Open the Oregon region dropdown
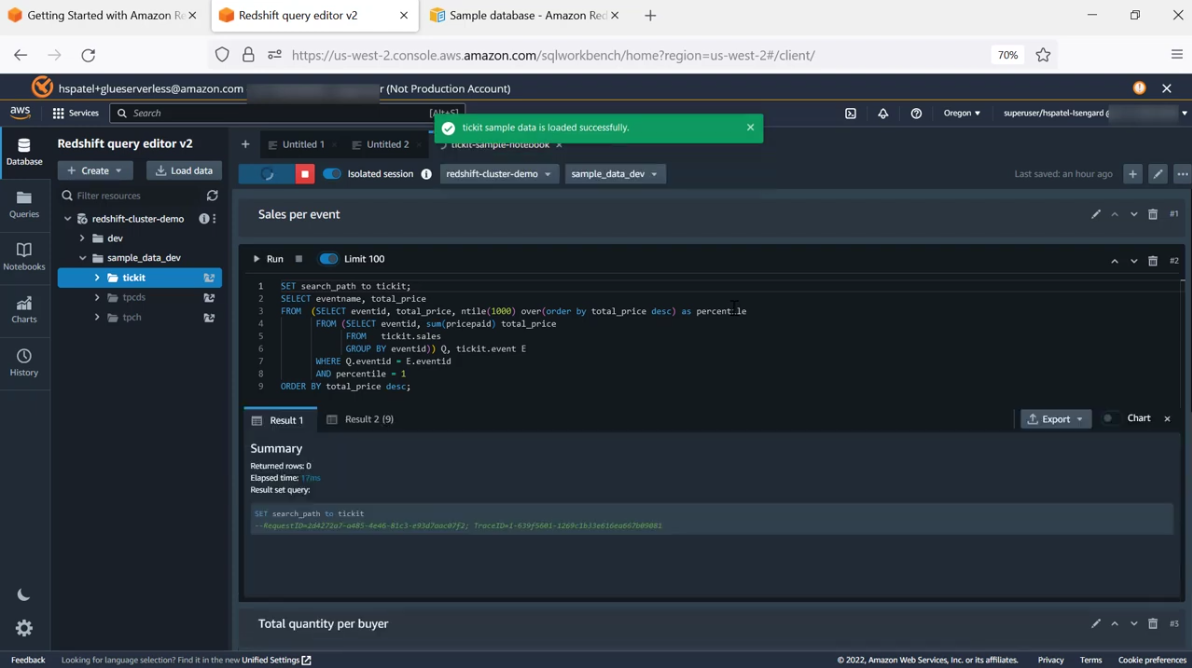The image size is (1192, 668). [962, 113]
